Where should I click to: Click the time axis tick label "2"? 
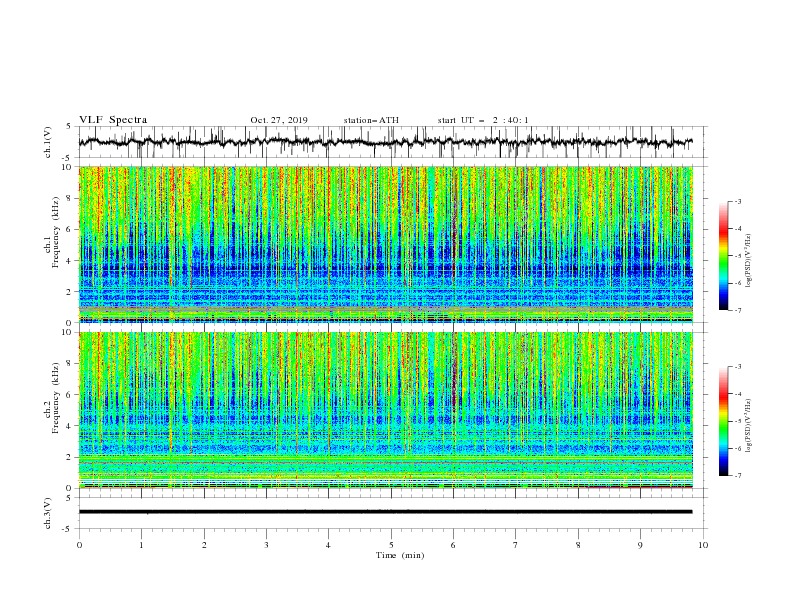click(204, 545)
